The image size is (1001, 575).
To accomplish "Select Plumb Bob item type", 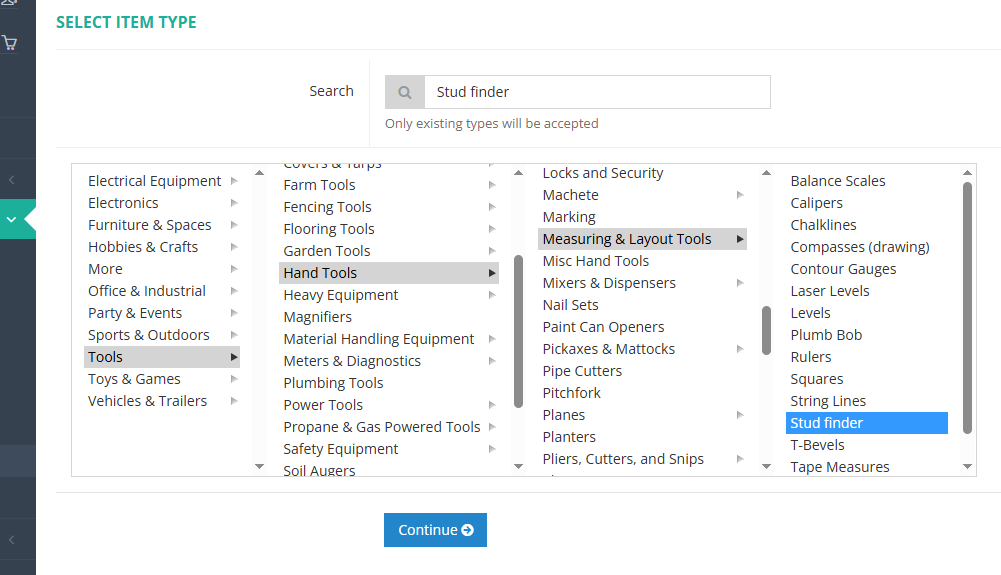I will click(826, 335).
